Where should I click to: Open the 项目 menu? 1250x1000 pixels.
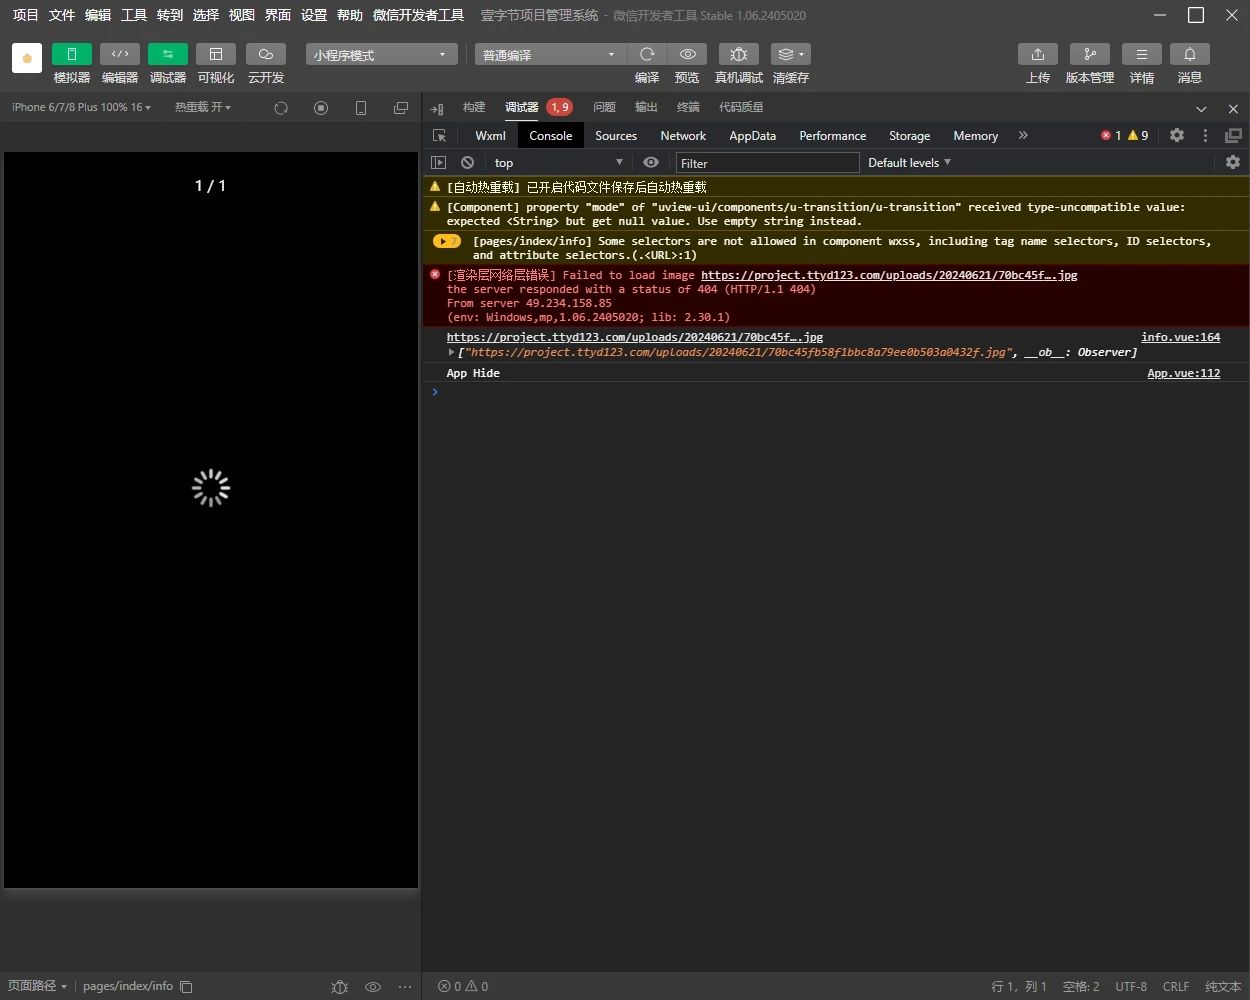25,15
